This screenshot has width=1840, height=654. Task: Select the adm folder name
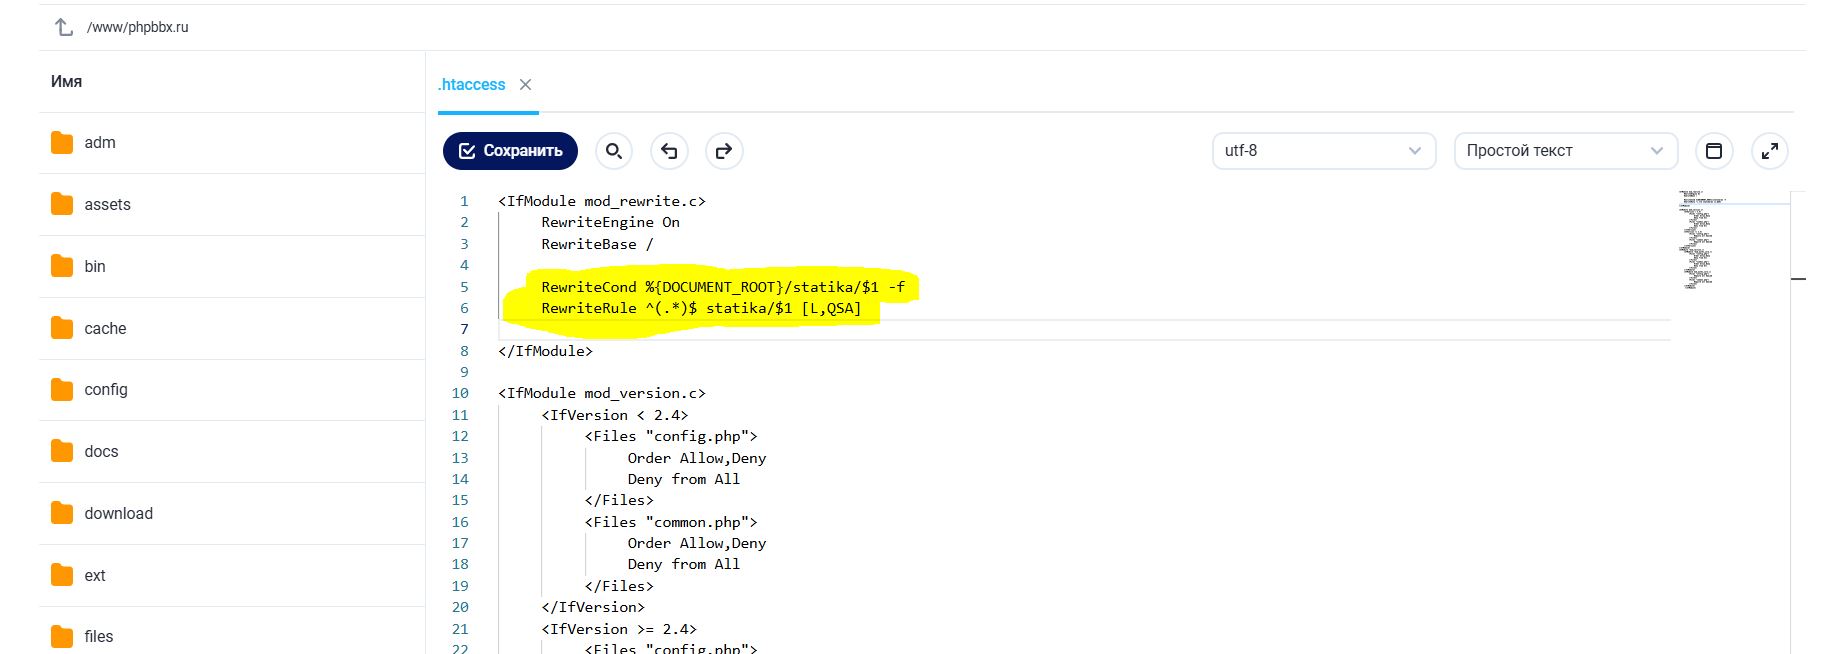(100, 143)
